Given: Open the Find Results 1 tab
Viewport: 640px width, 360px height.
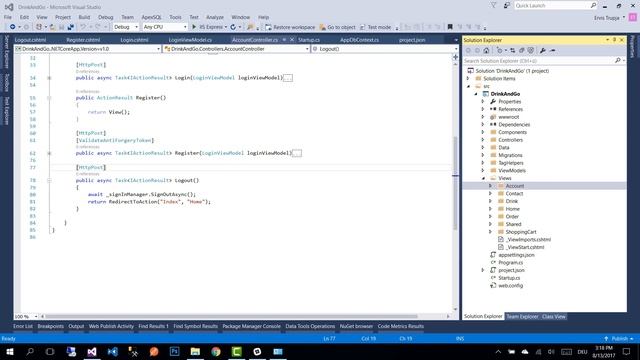Looking at the screenshot, I should pyautogui.click(x=153, y=326).
